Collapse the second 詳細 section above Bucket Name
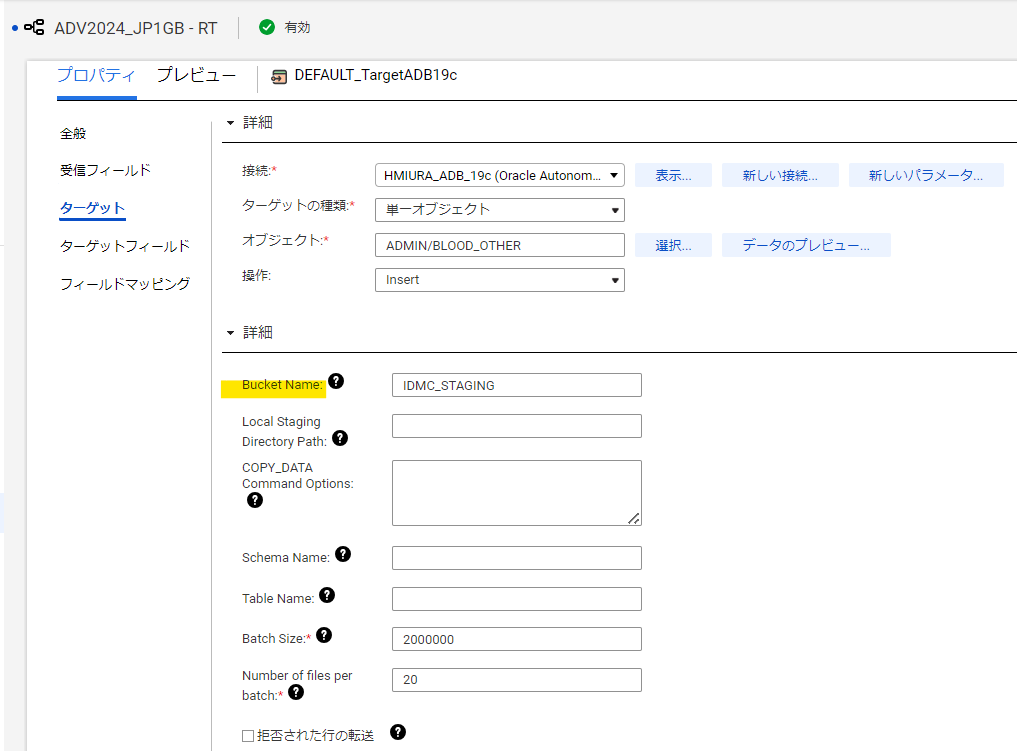Screen dimensions: 1017x751 (230, 333)
